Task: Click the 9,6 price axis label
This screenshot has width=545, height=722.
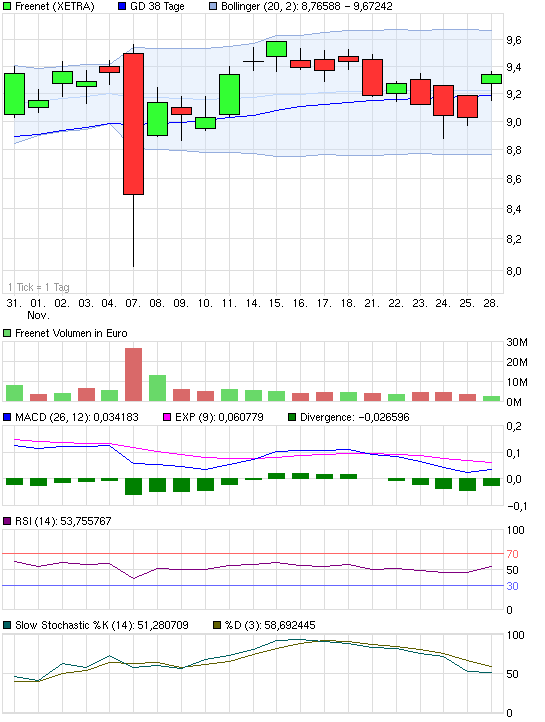Action: coord(514,41)
